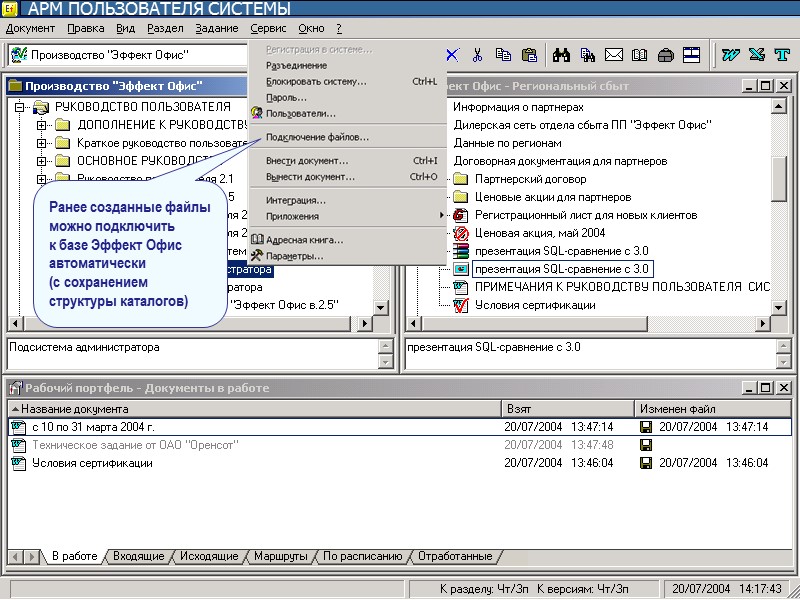Expand the Краткое руководство пользователя folder
Screen dimensions: 800x600
pyautogui.click(x=42, y=143)
